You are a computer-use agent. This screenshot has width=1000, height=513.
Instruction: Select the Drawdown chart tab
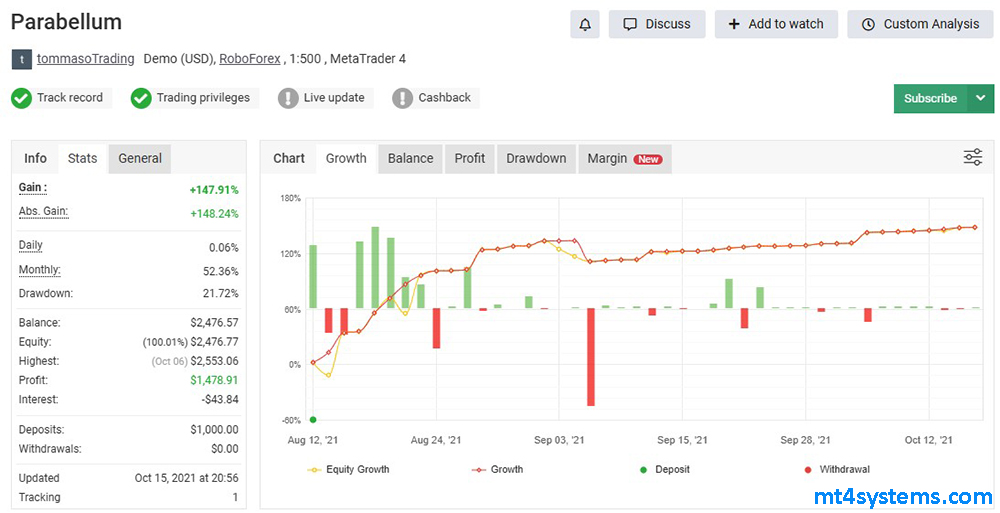[x=536, y=158]
